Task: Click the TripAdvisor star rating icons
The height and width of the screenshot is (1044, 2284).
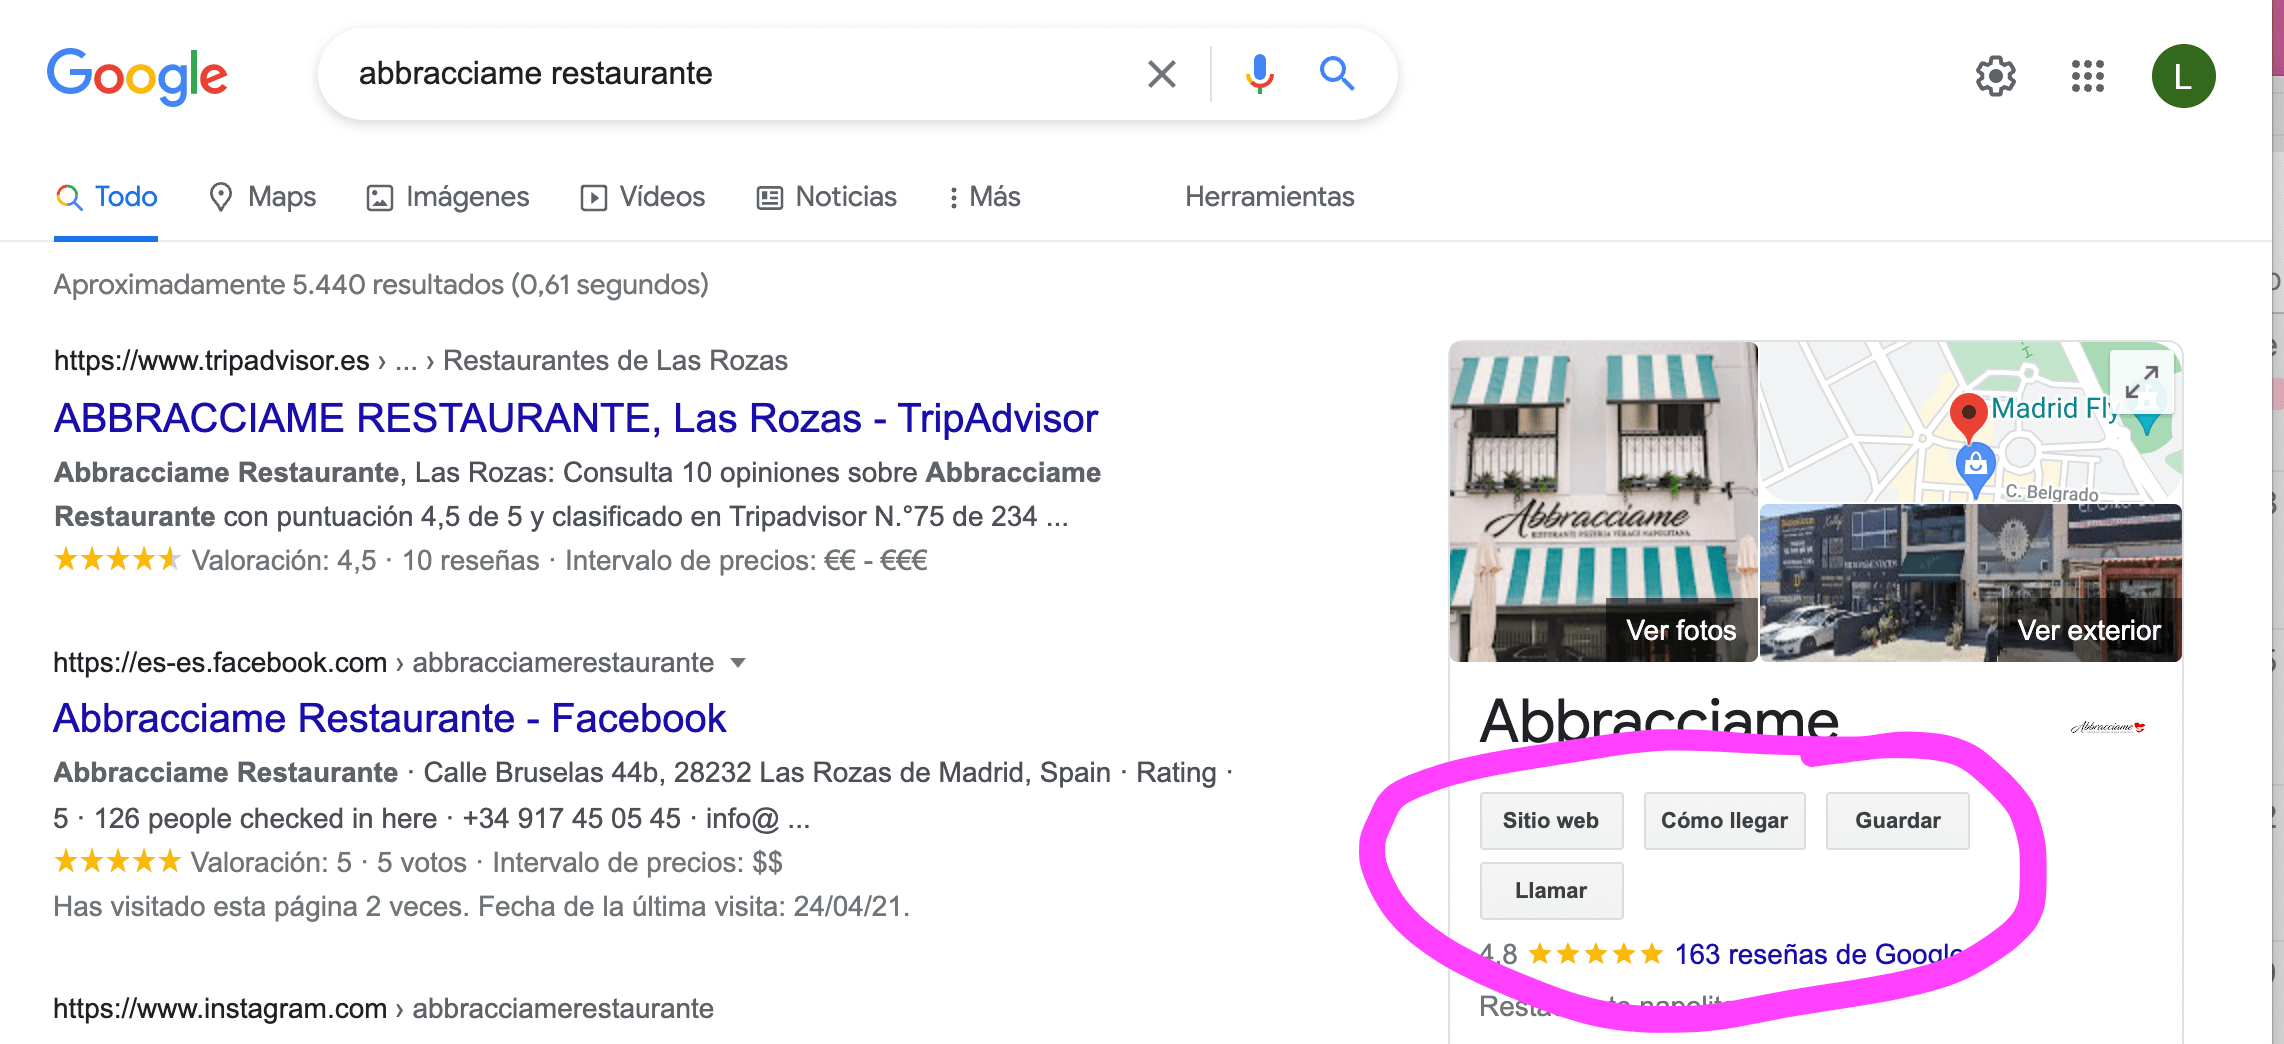Action: click(117, 559)
